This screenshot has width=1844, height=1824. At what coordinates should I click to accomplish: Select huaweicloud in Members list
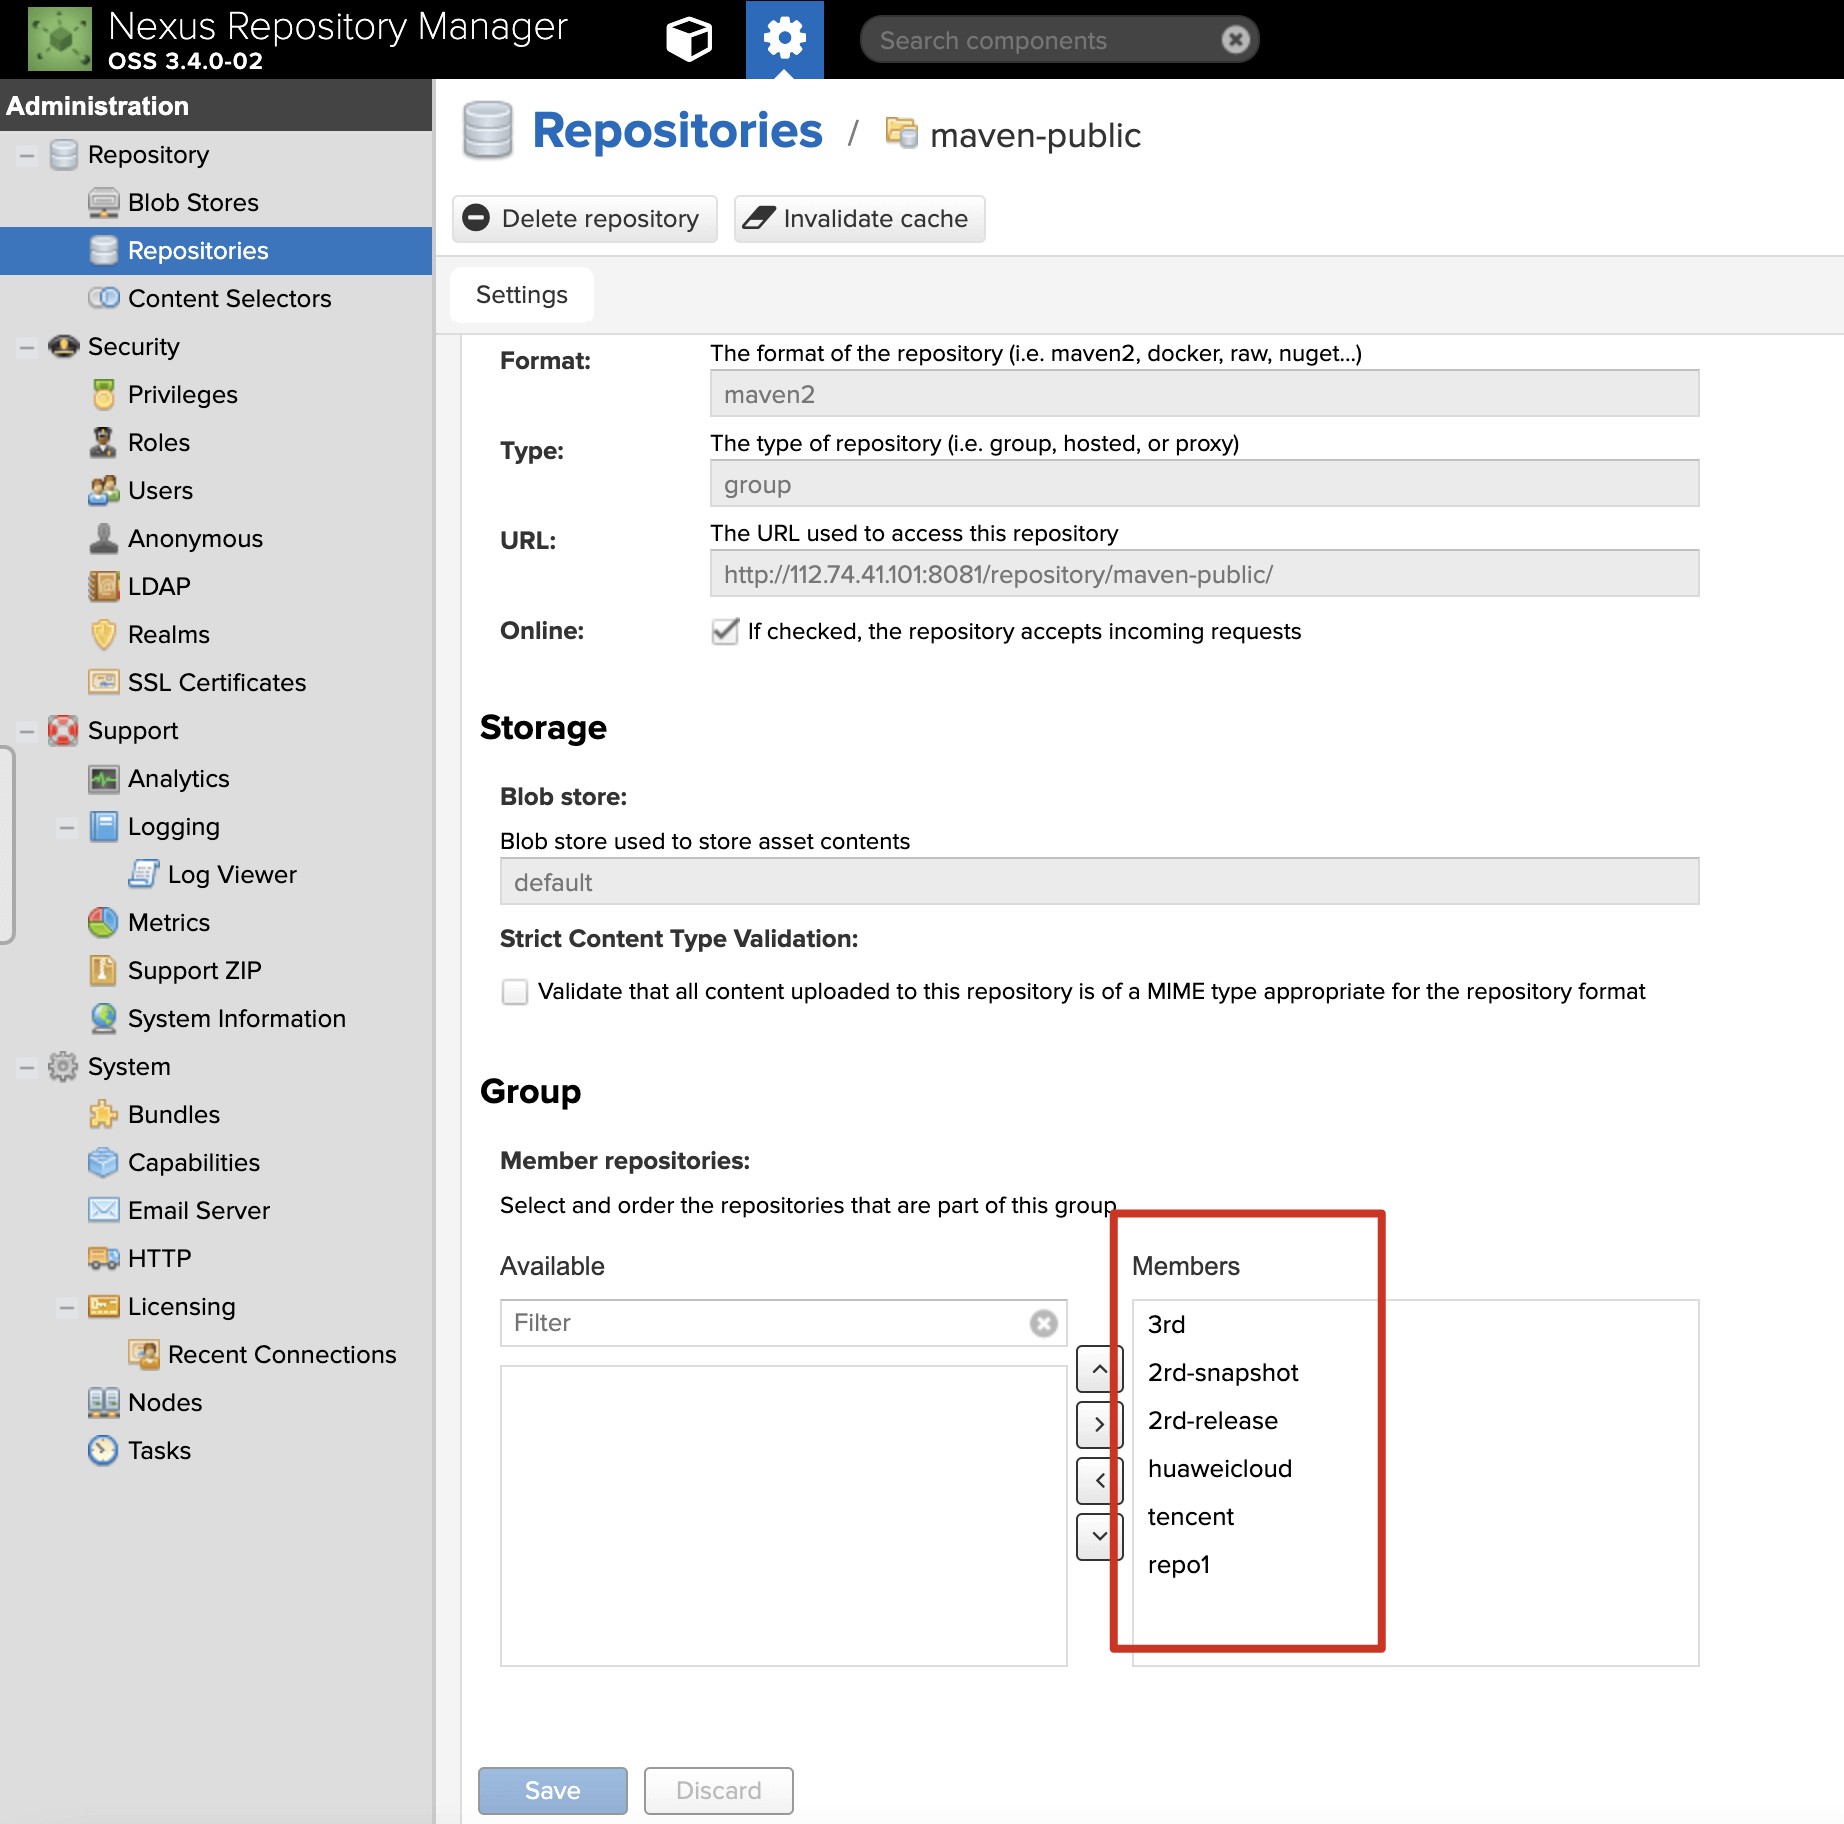tap(1220, 1468)
